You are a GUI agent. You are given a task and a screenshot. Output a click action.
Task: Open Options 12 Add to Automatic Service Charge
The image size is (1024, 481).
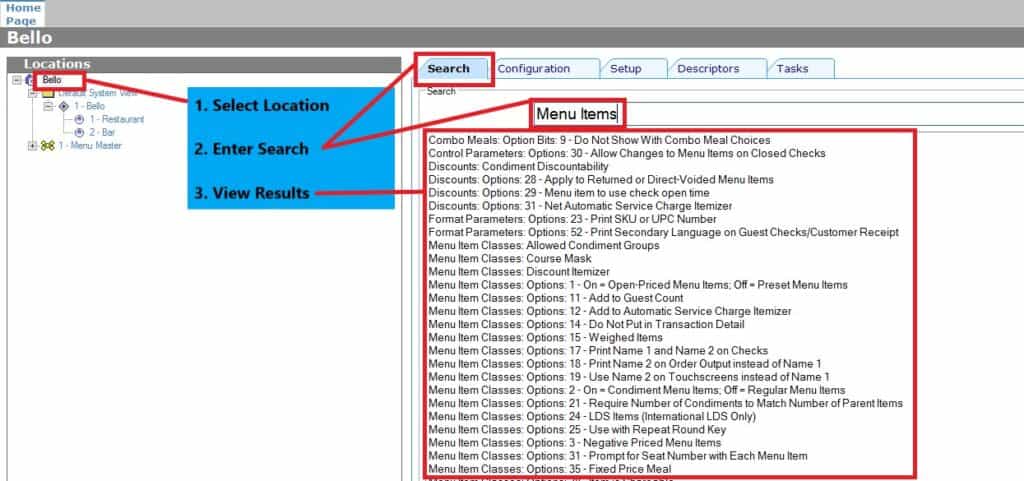610,311
